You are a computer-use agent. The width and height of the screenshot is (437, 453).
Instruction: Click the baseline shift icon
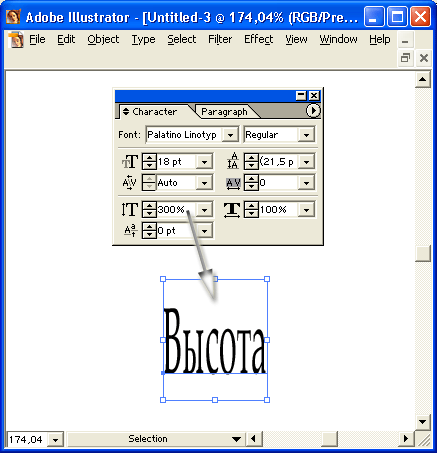click(131, 230)
